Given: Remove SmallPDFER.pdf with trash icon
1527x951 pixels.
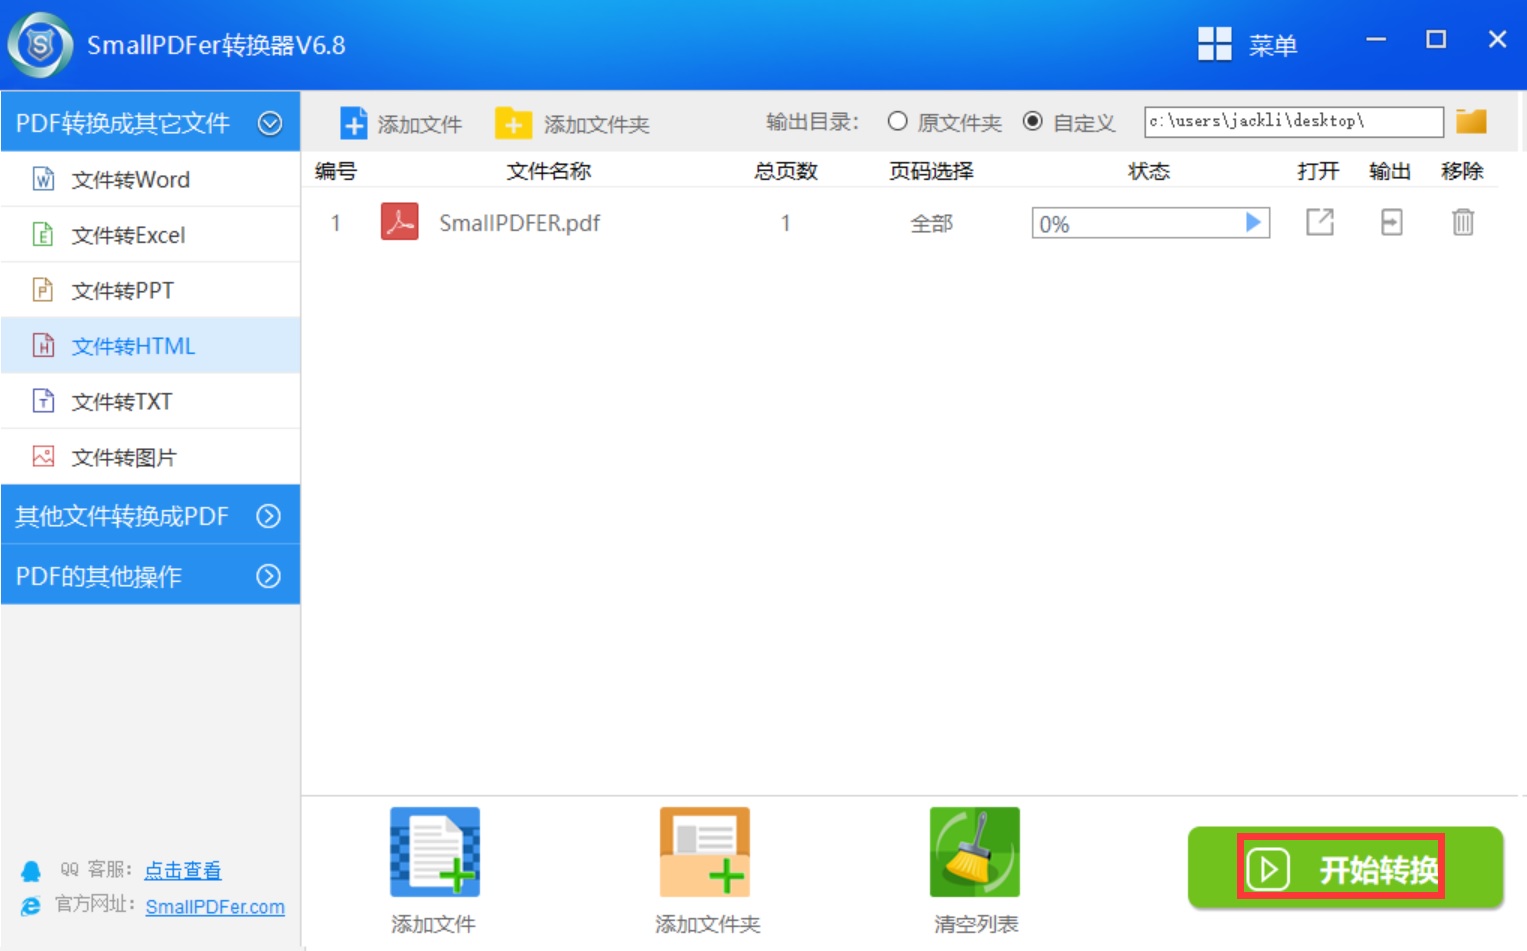Looking at the screenshot, I should click(1463, 222).
